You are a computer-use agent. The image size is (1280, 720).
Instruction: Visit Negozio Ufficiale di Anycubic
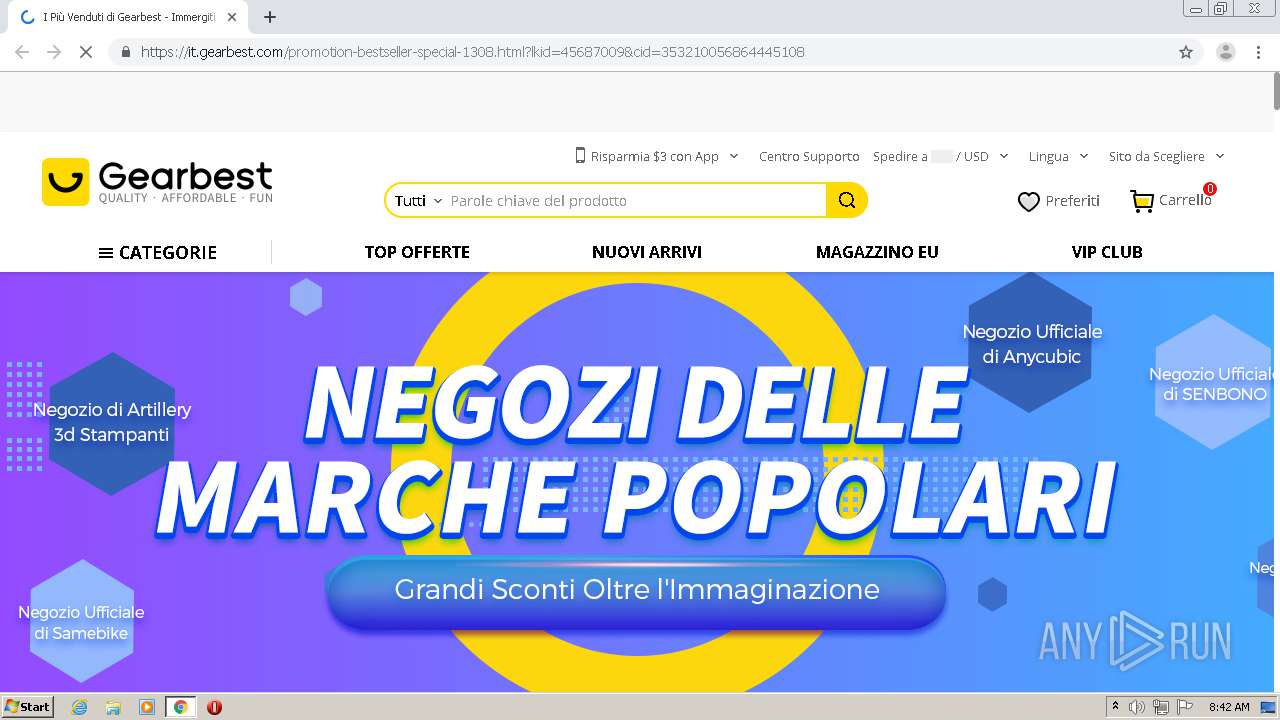click(1032, 344)
